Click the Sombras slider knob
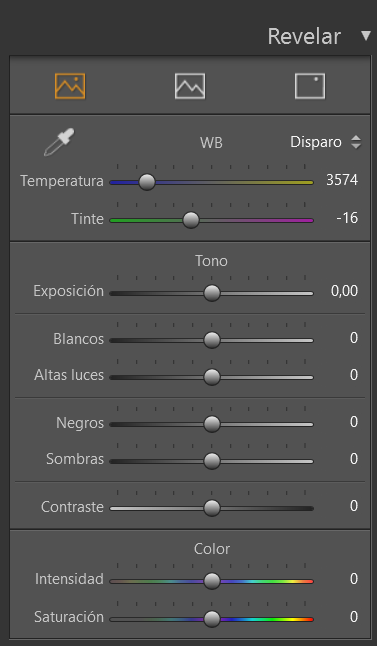 point(212,461)
